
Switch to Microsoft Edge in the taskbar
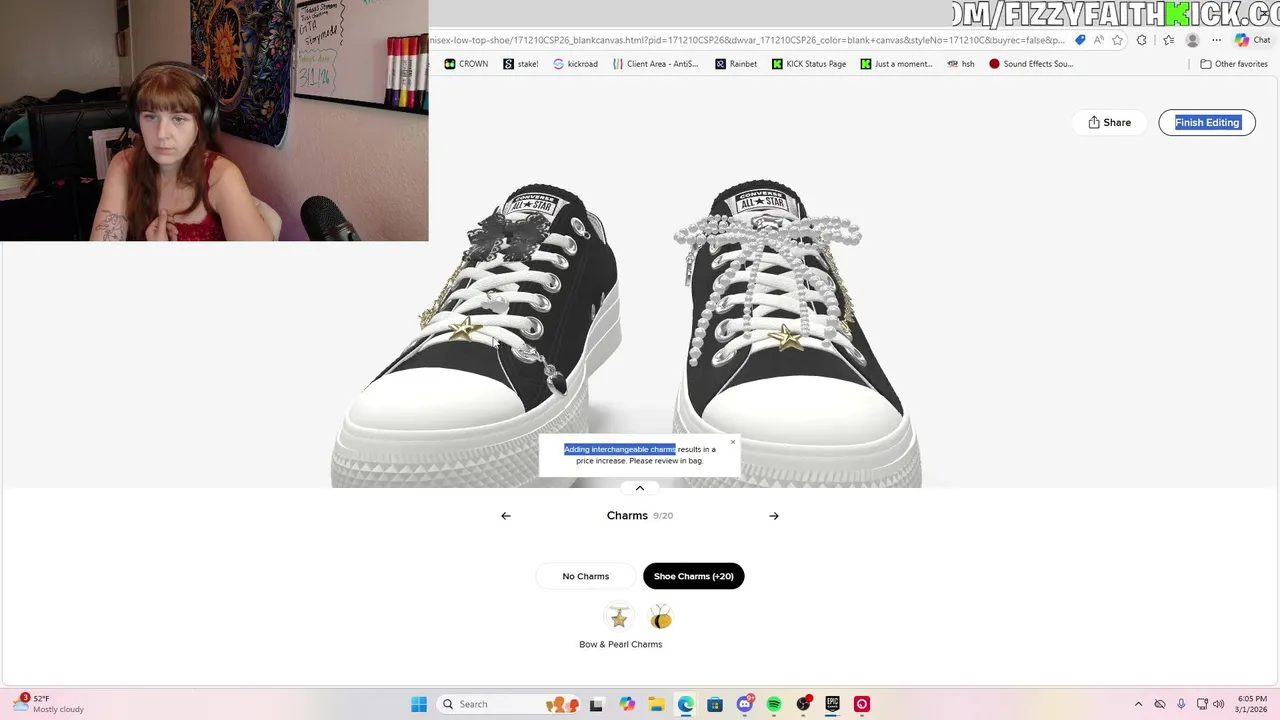[x=686, y=704]
